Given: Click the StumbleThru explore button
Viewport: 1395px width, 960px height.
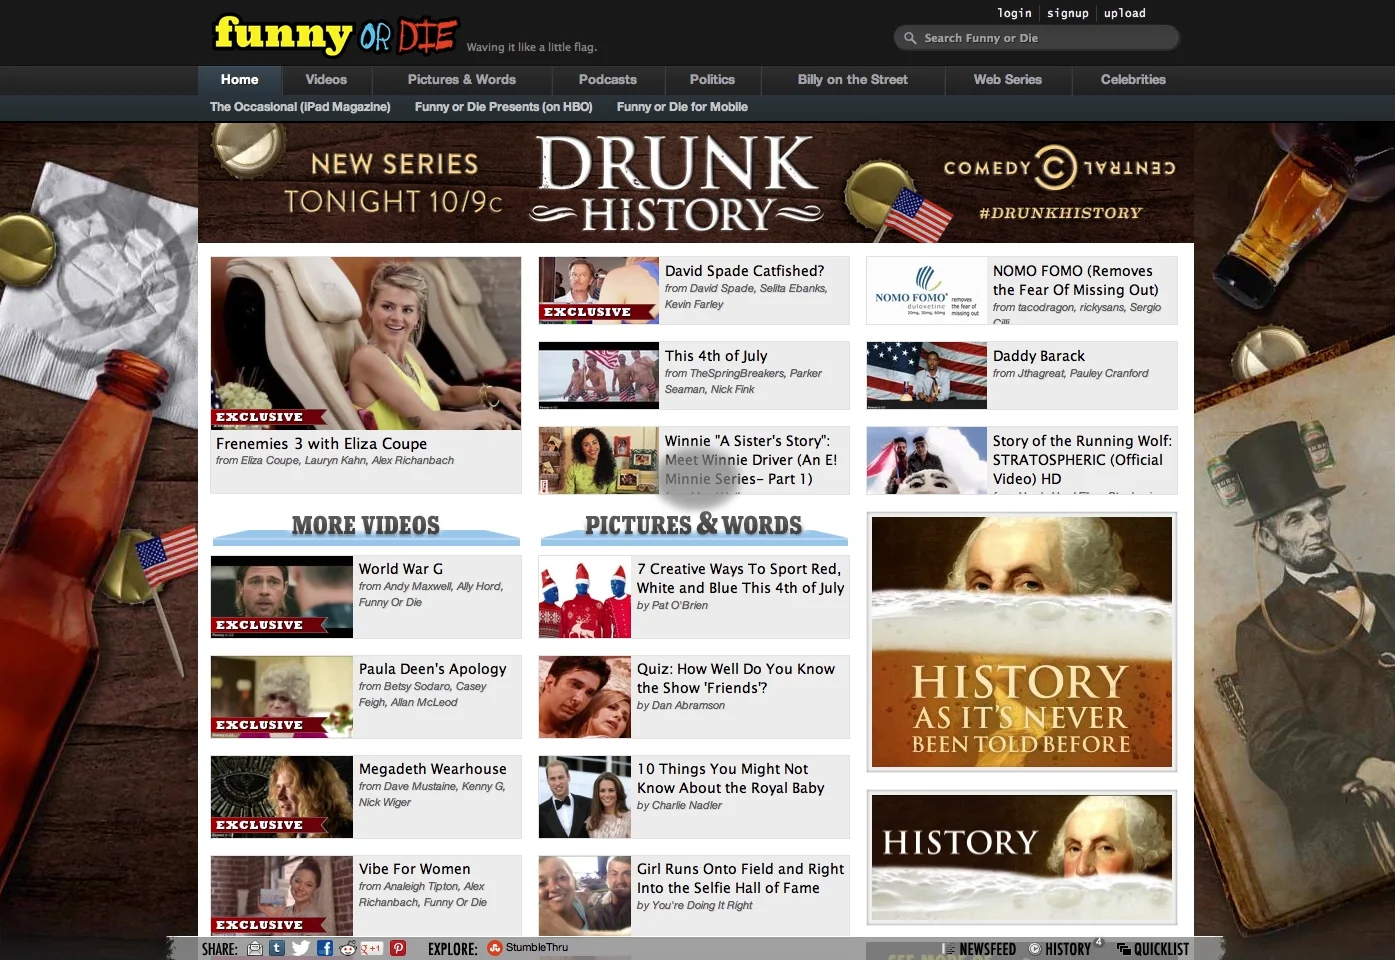Looking at the screenshot, I should click(528, 948).
